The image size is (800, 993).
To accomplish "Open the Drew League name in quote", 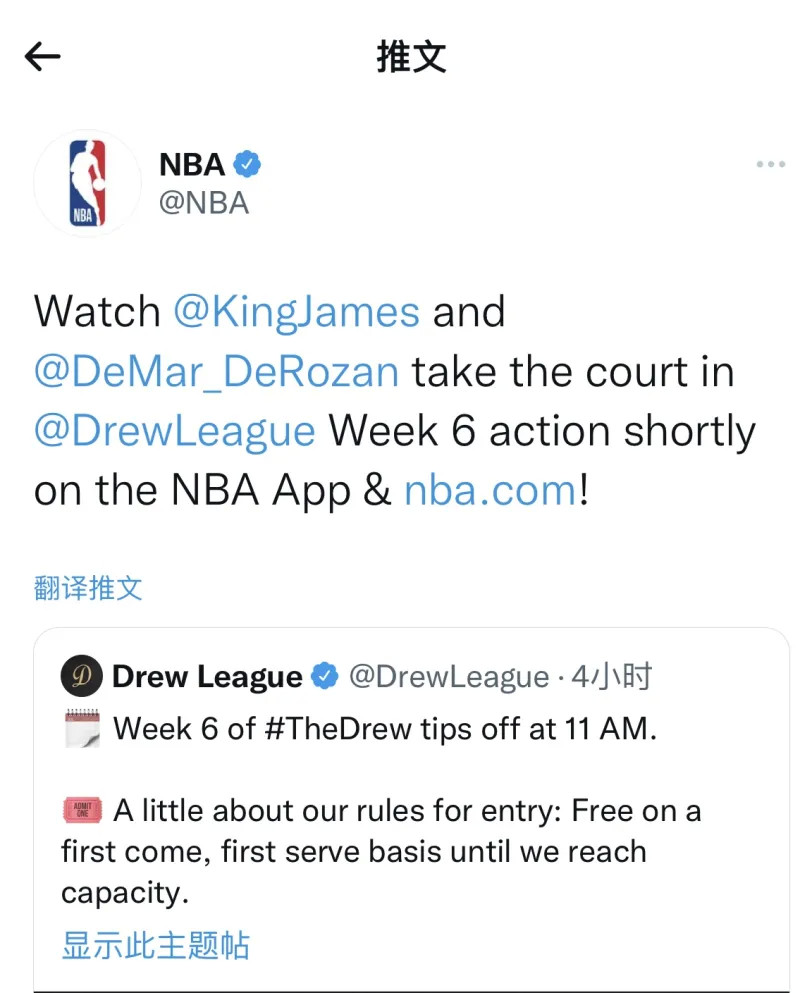I will 207,676.
